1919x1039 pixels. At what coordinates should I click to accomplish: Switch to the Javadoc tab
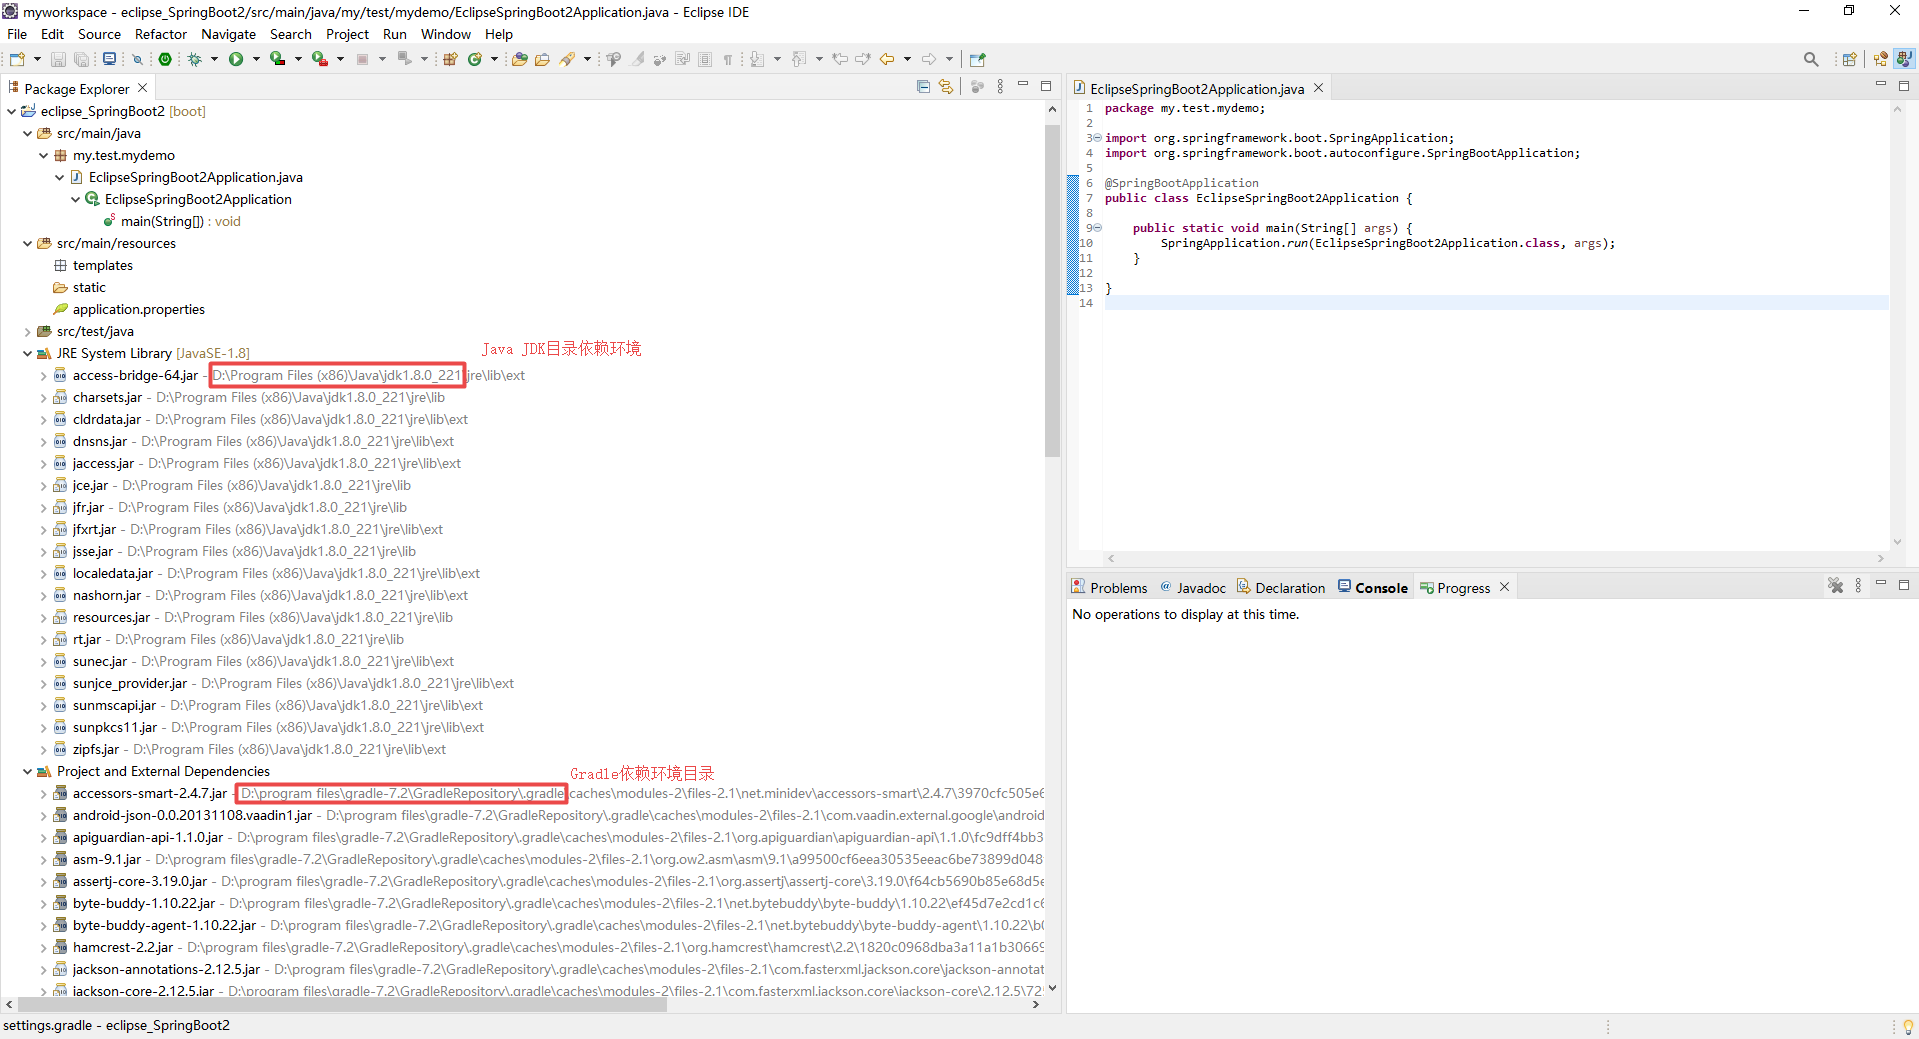1193,588
